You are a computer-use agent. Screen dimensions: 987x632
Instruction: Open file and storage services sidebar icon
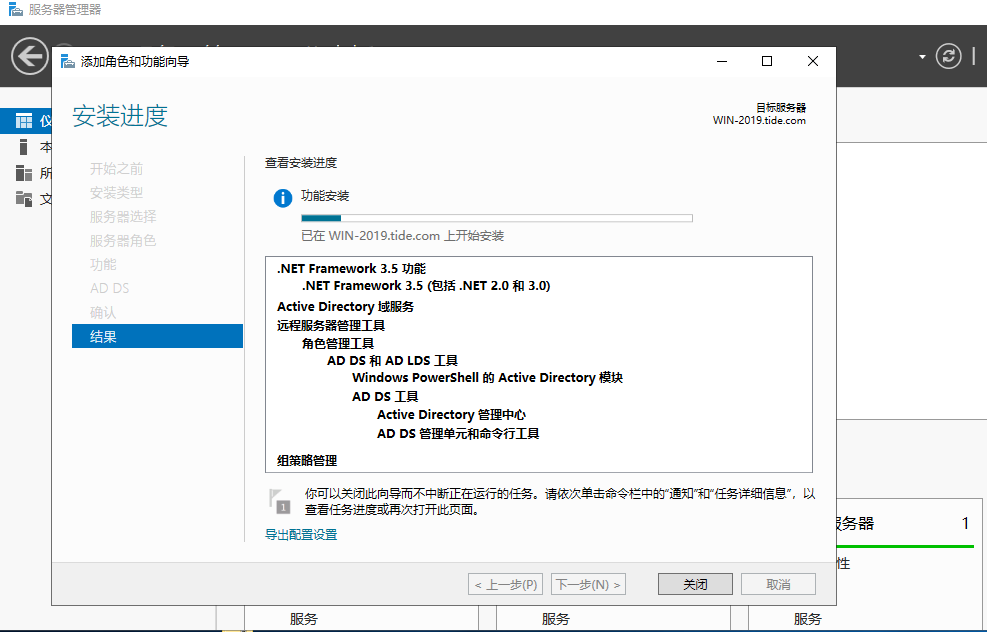click(x=24, y=199)
